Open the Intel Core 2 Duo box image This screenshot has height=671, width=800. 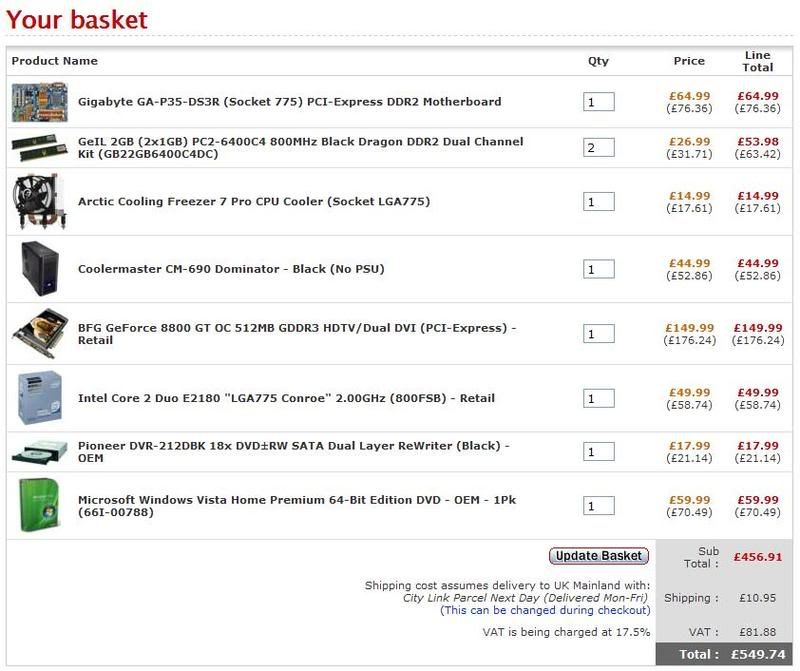40,398
